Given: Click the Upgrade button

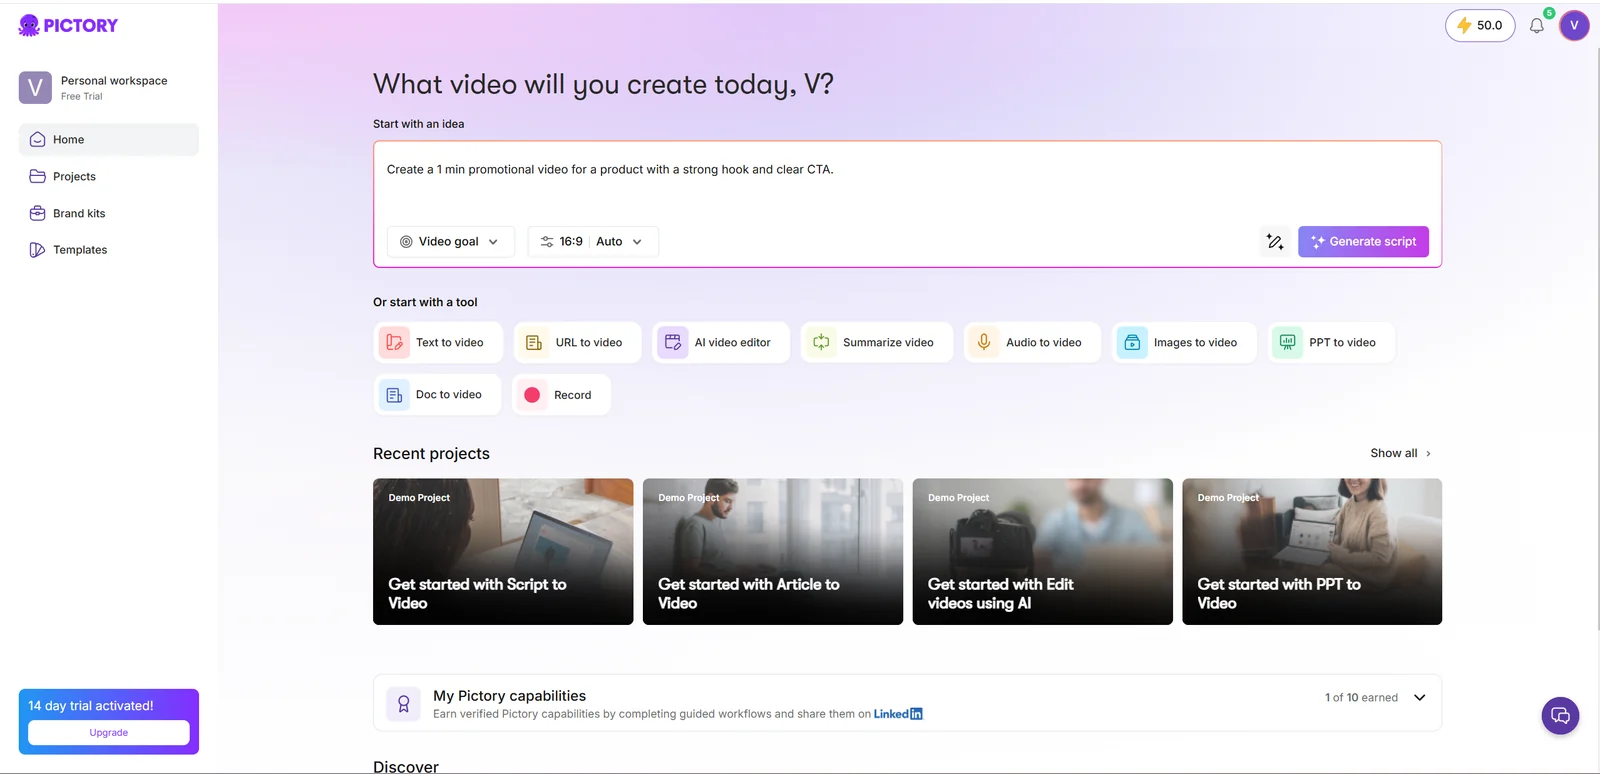Looking at the screenshot, I should point(109,733).
